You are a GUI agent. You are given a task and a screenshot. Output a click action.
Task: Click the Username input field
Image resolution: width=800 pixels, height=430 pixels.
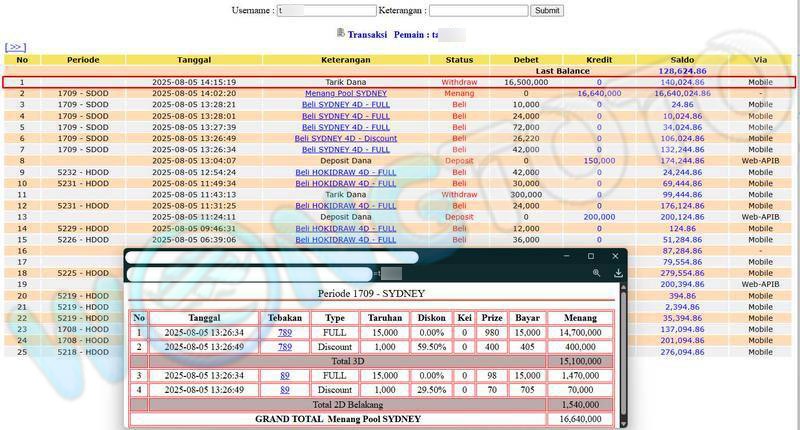(x=327, y=11)
